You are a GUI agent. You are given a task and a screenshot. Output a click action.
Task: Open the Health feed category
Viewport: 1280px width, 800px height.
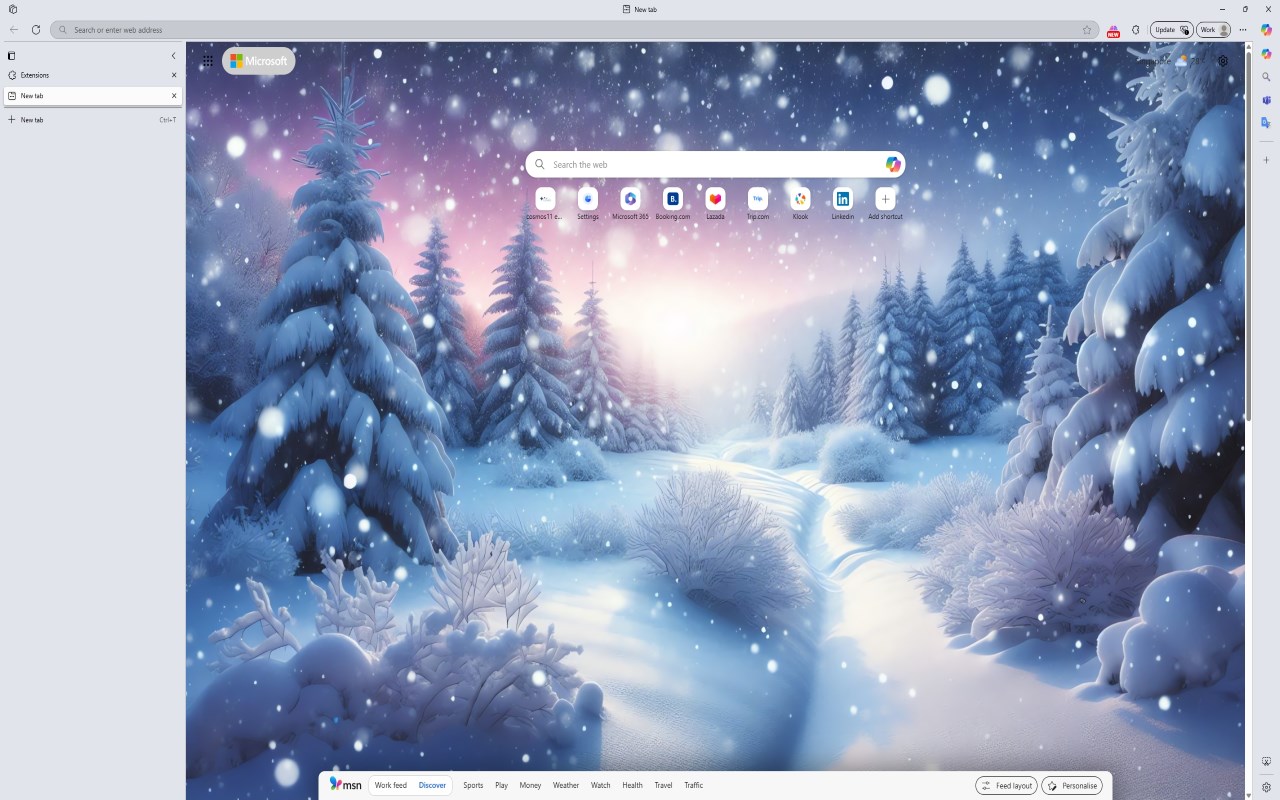[x=632, y=785]
